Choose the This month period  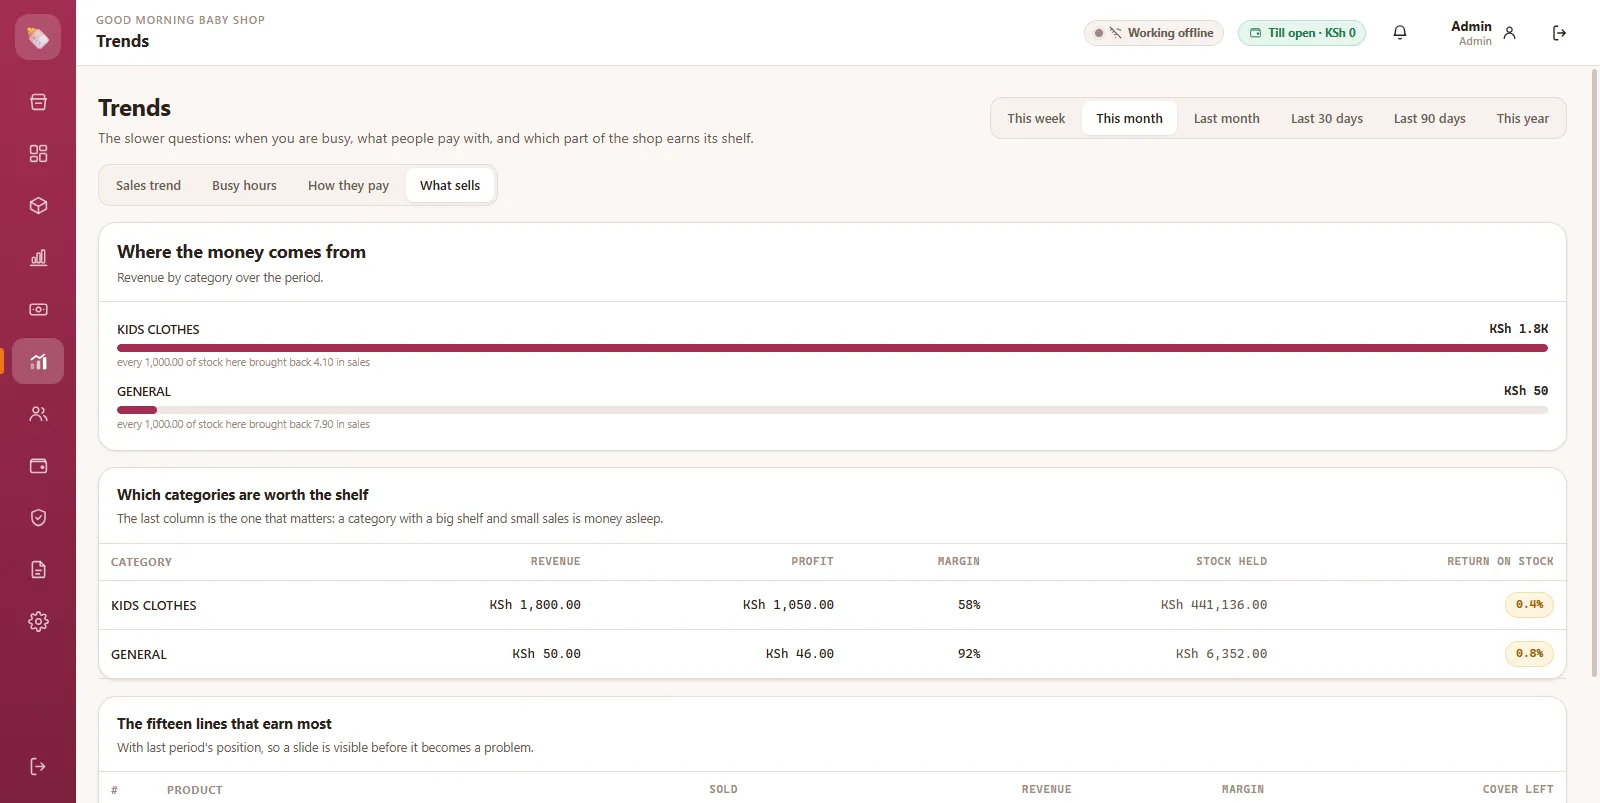click(x=1129, y=118)
